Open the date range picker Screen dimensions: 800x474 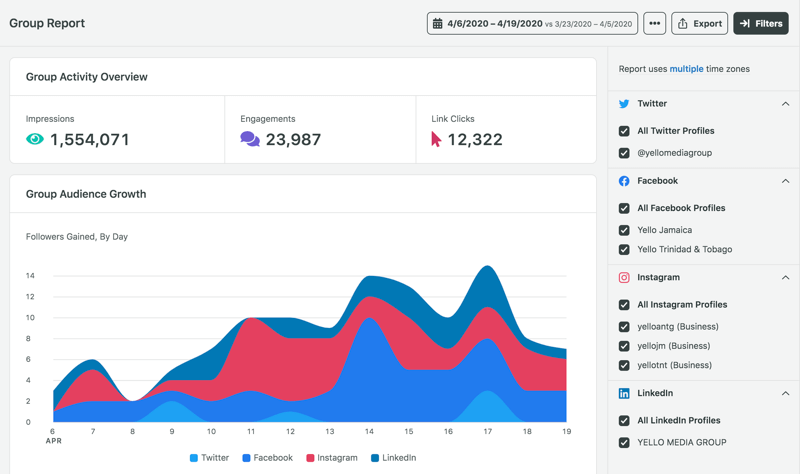(532, 23)
